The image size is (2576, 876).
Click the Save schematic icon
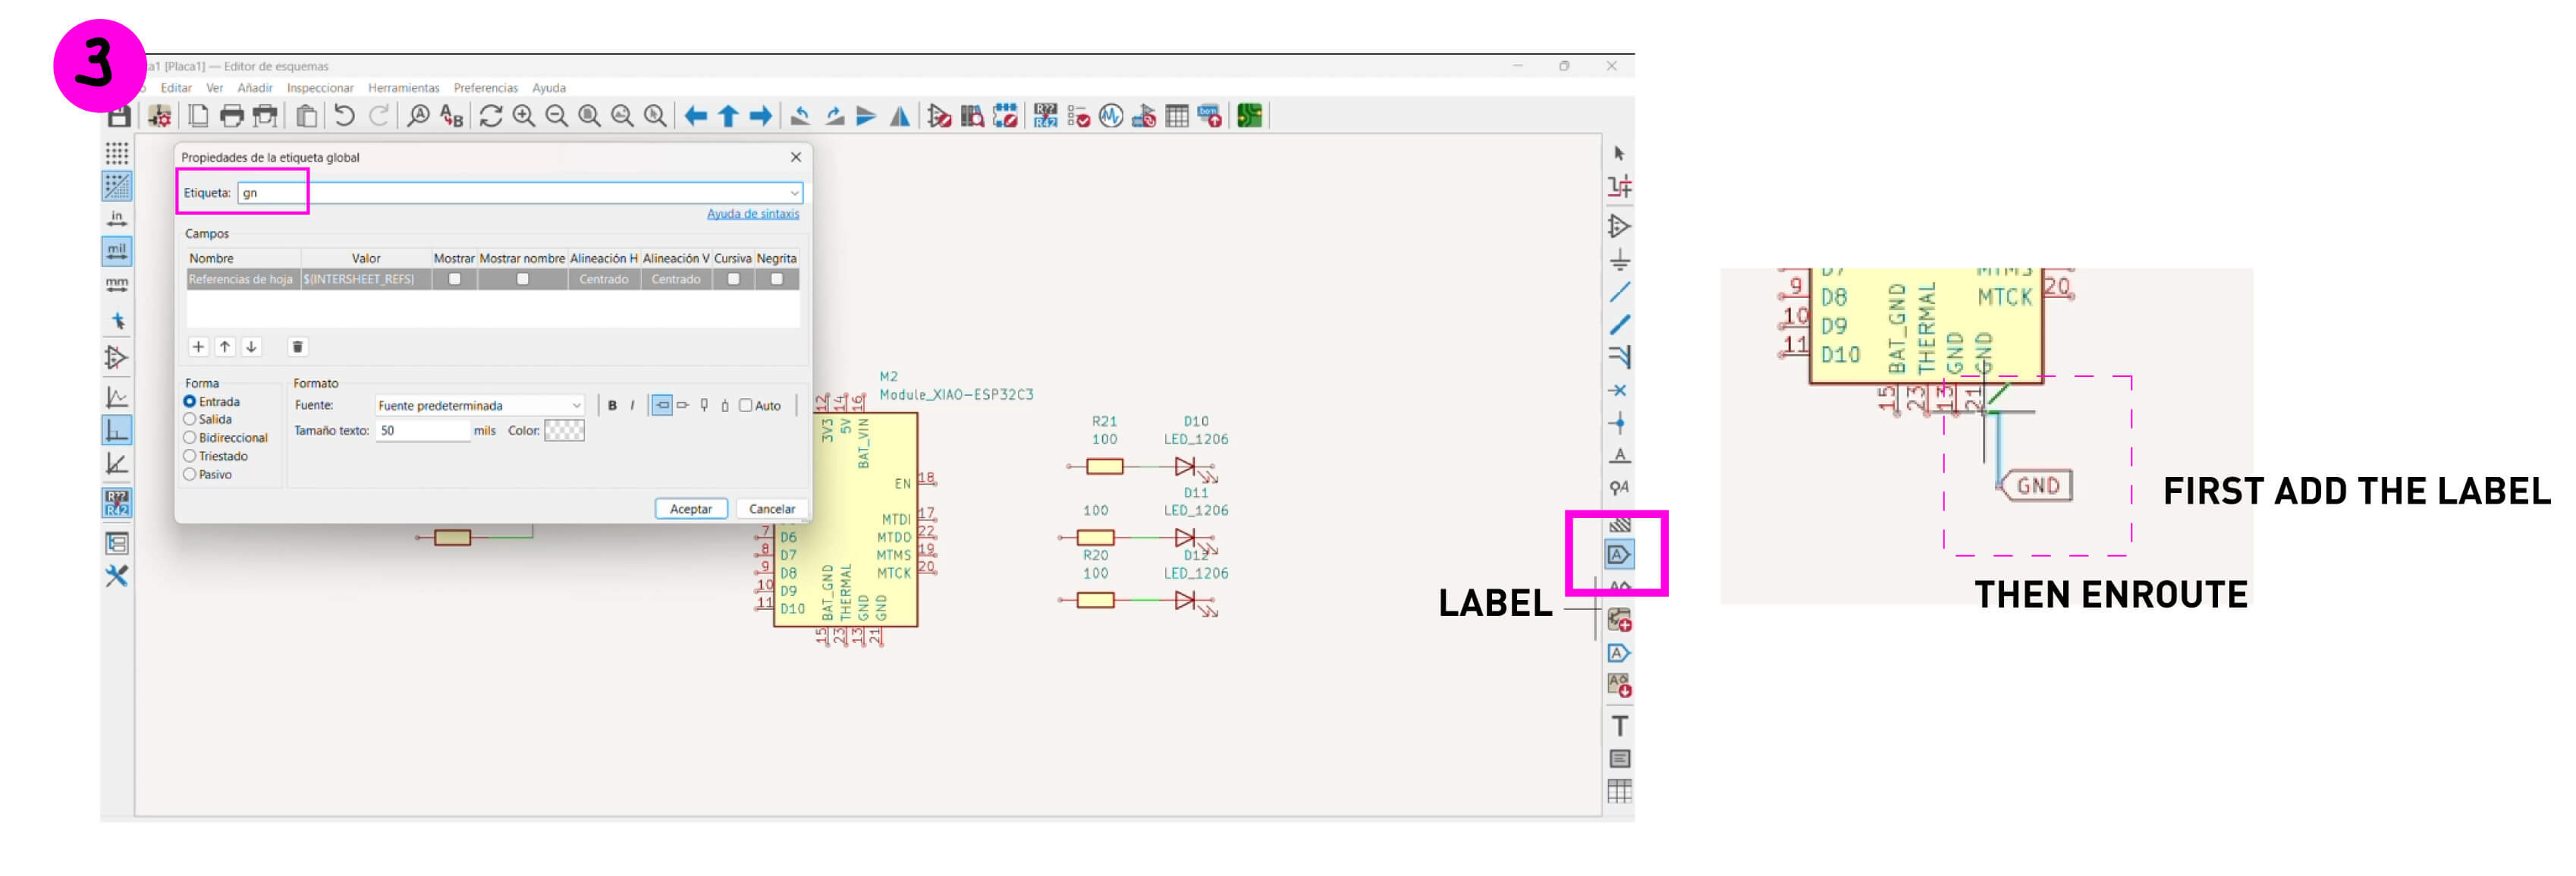tap(119, 116)
